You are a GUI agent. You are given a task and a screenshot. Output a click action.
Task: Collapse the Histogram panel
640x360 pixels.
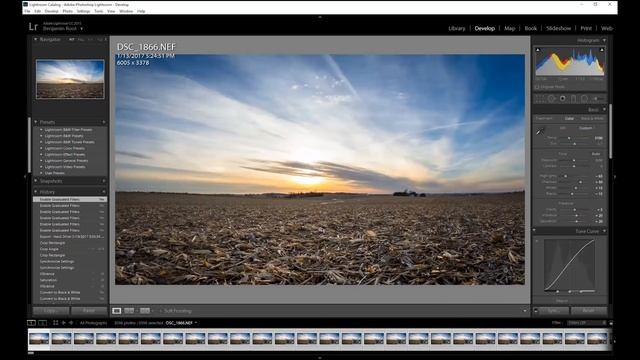(604, 40)
